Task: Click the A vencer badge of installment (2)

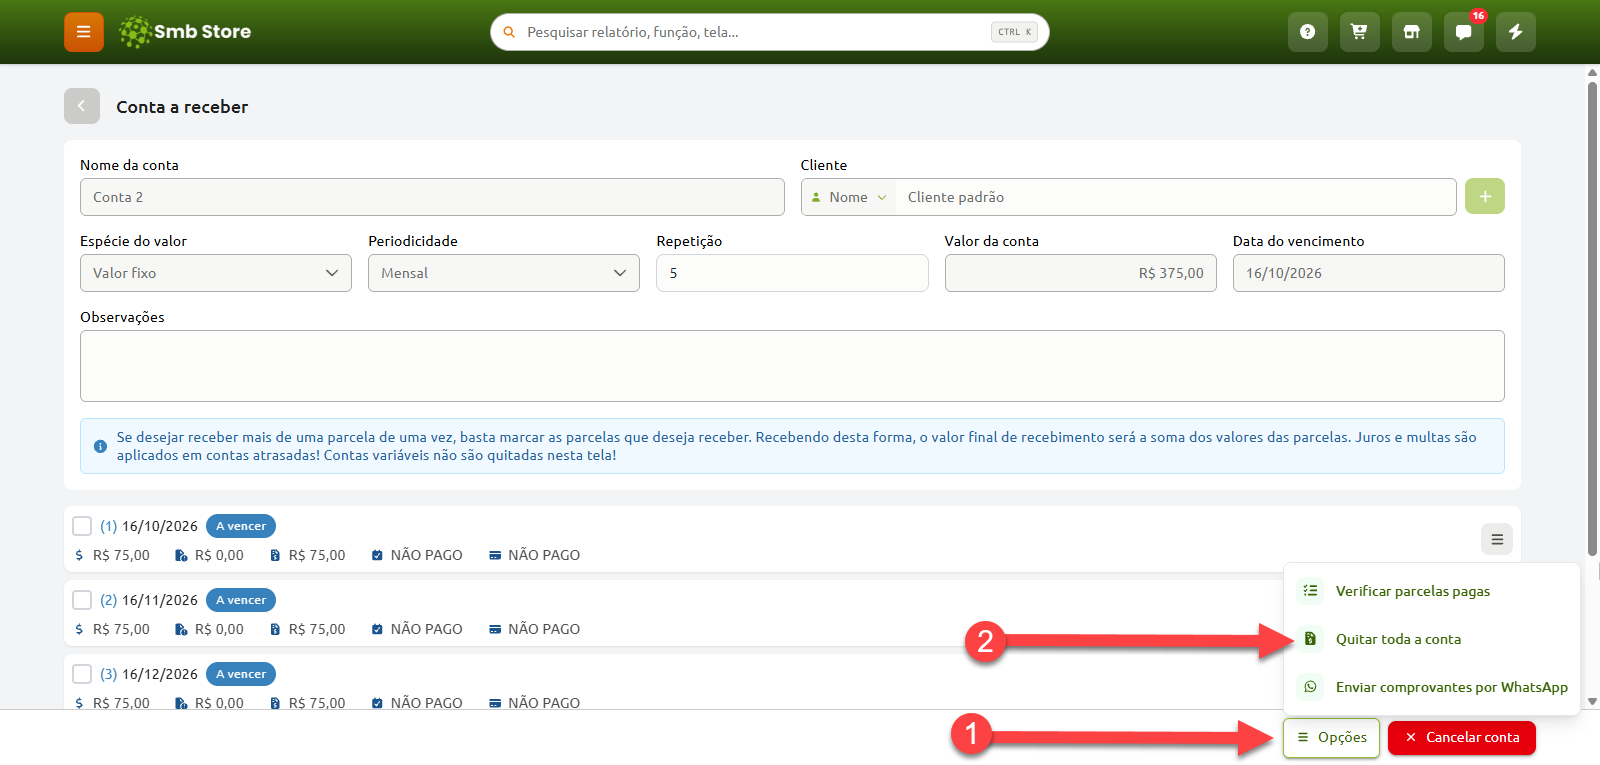Action: (241, 600)
